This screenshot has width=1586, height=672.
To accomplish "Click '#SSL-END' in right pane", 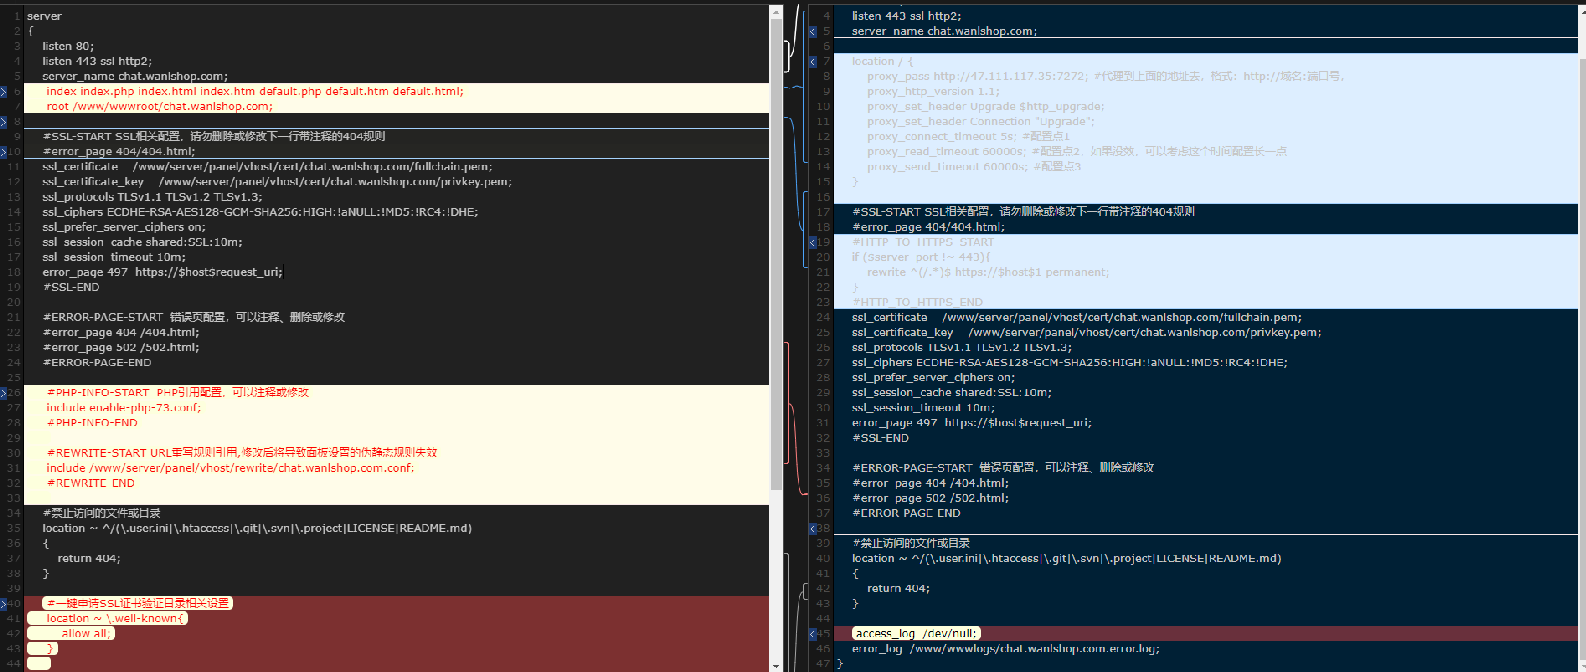I will (880, 438).
